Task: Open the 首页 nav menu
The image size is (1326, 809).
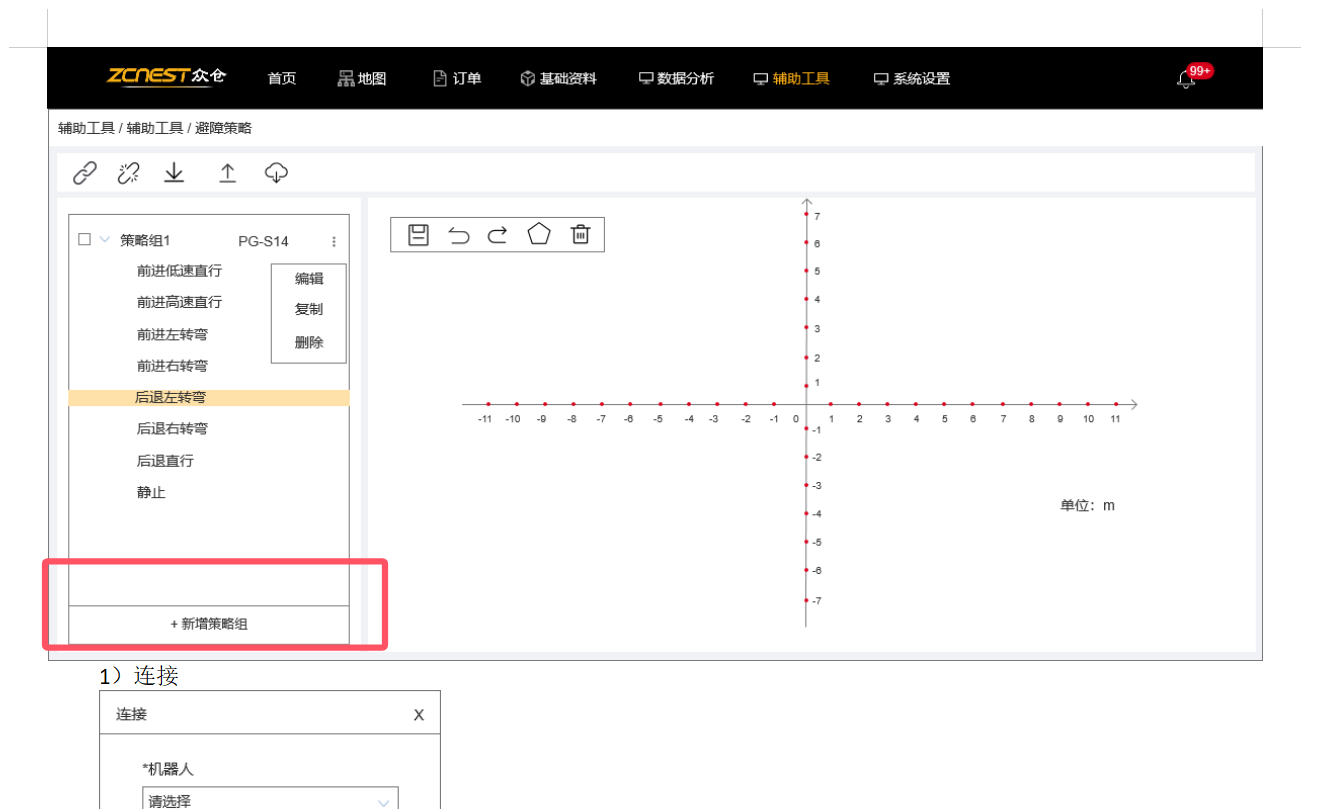Action: (282, 79)
